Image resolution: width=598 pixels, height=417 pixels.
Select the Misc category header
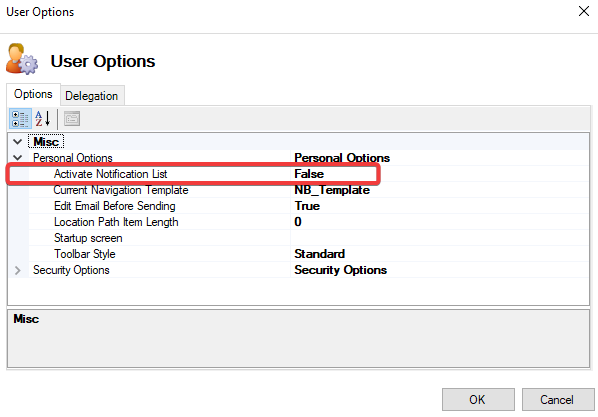coord(46,142)
